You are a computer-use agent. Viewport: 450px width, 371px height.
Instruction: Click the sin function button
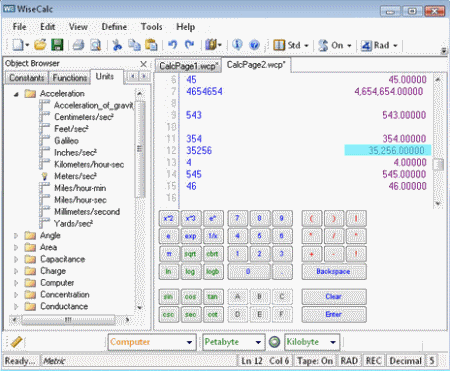tap(169, 296)
